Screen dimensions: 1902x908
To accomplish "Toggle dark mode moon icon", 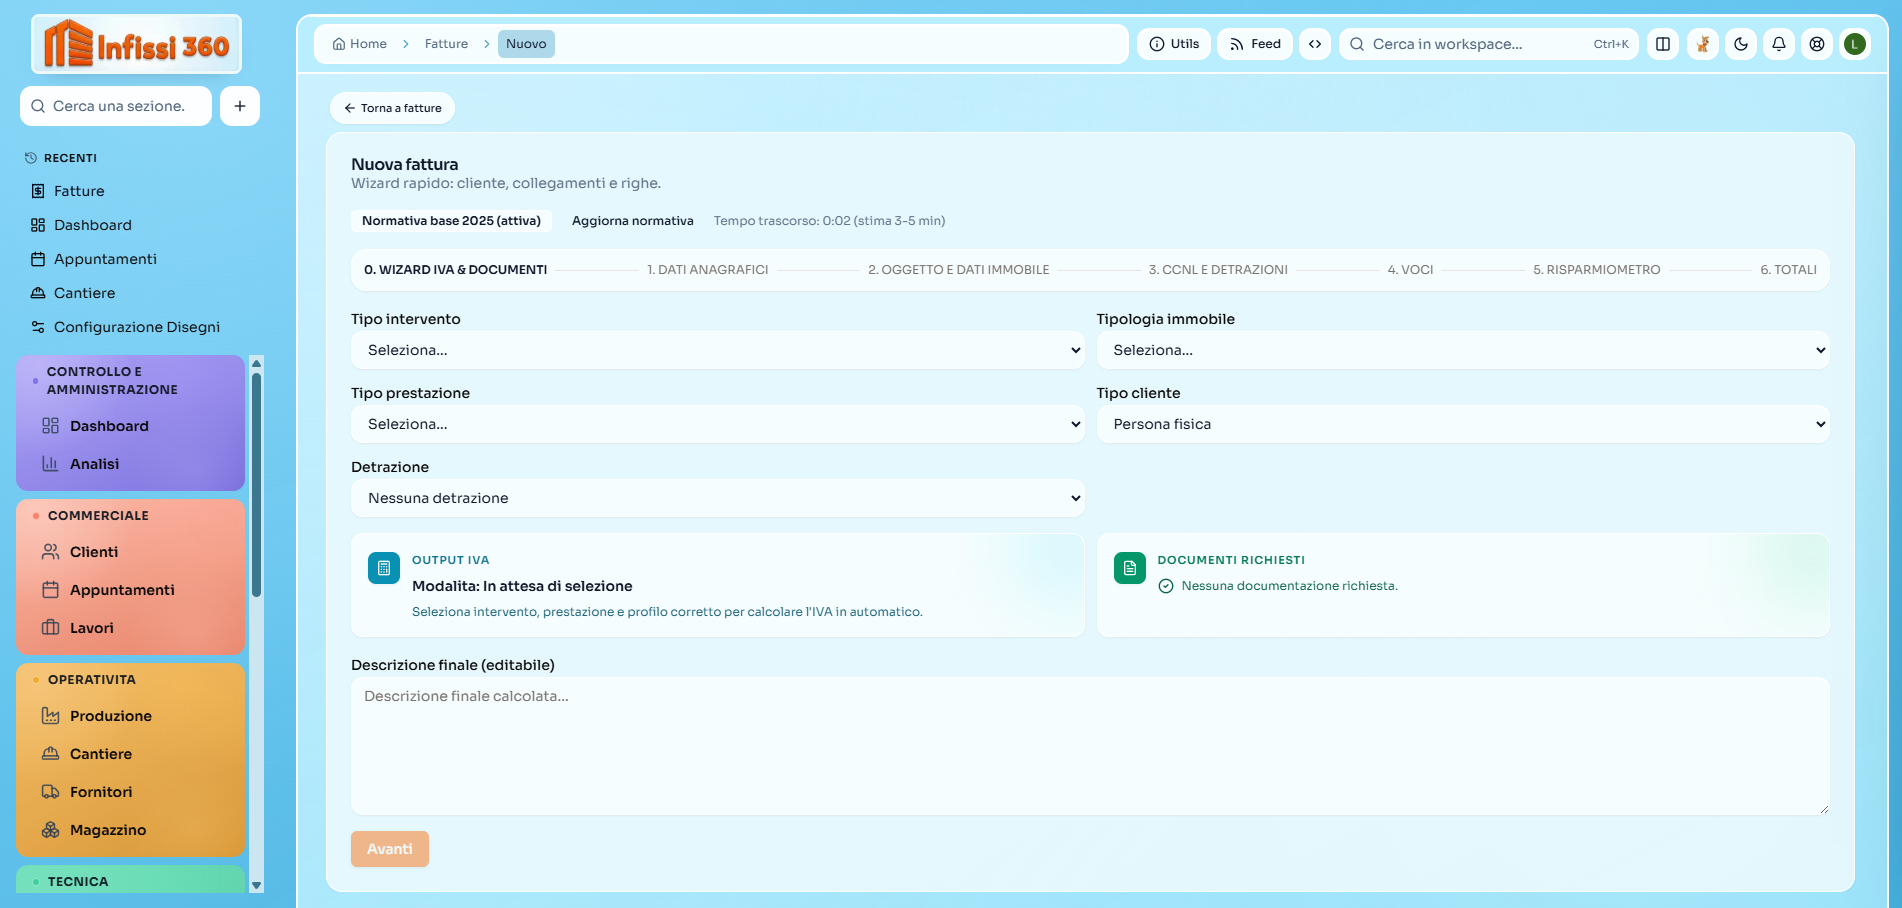I will click(x=1741, y=44).
